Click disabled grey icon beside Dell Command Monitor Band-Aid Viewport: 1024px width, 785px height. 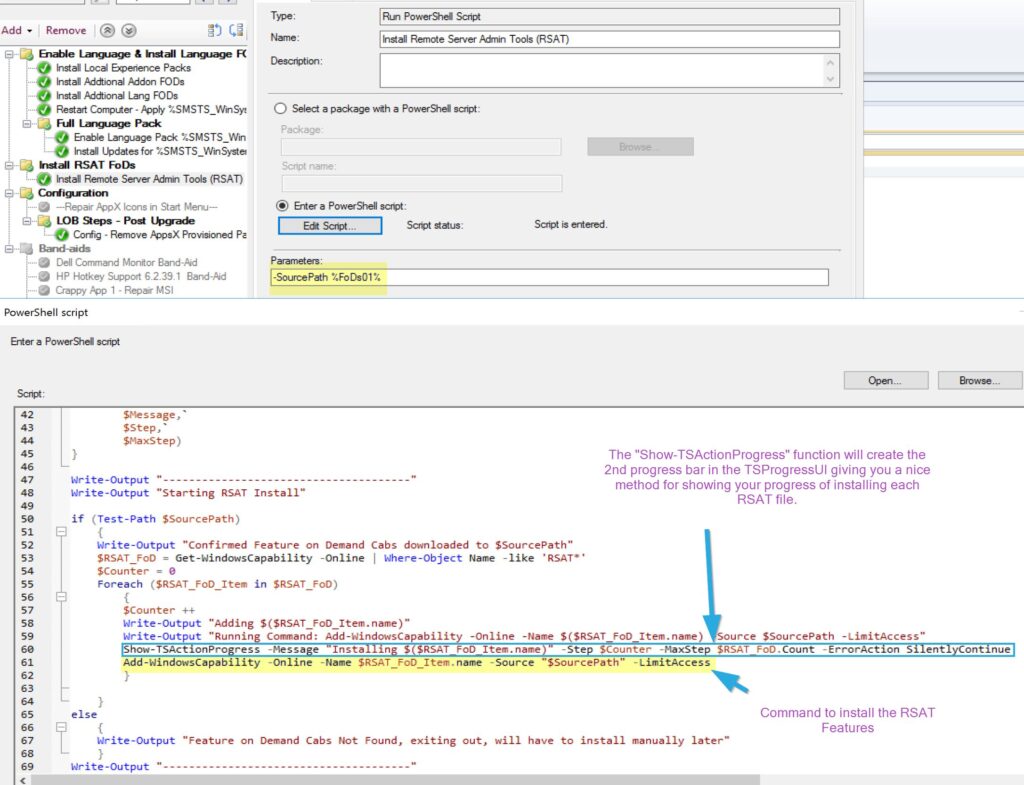tap(44, 262)
